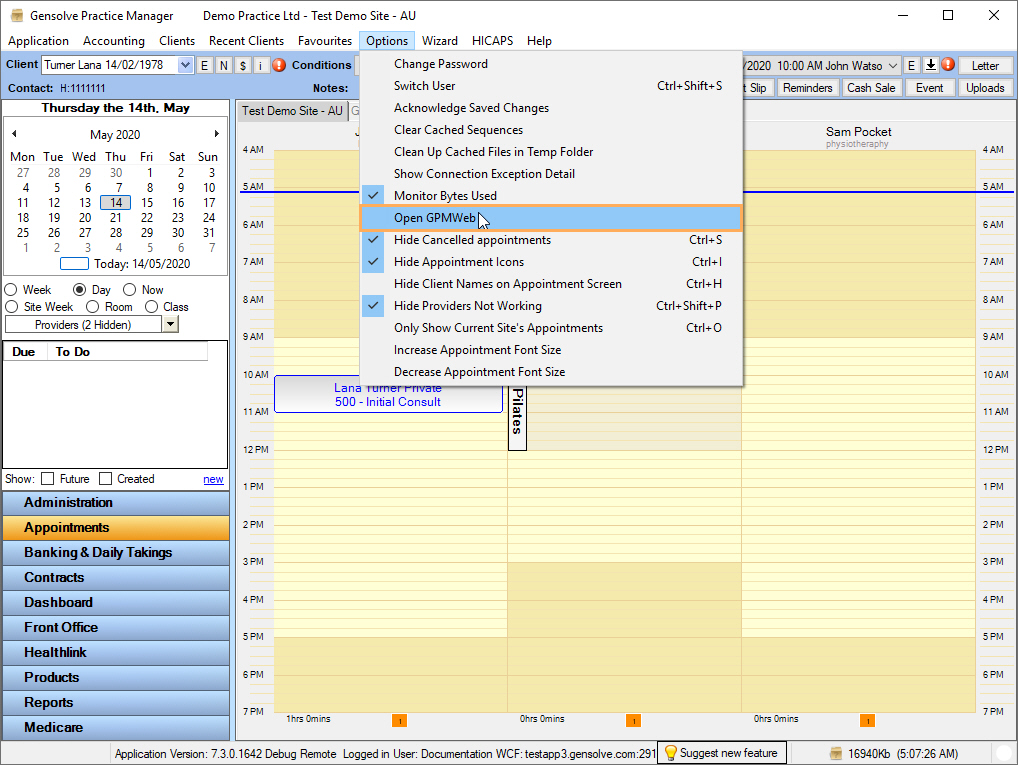This screenshot has height=765, width=1018.
Task: Click the N icon next to client name
Action: (224, 65)
